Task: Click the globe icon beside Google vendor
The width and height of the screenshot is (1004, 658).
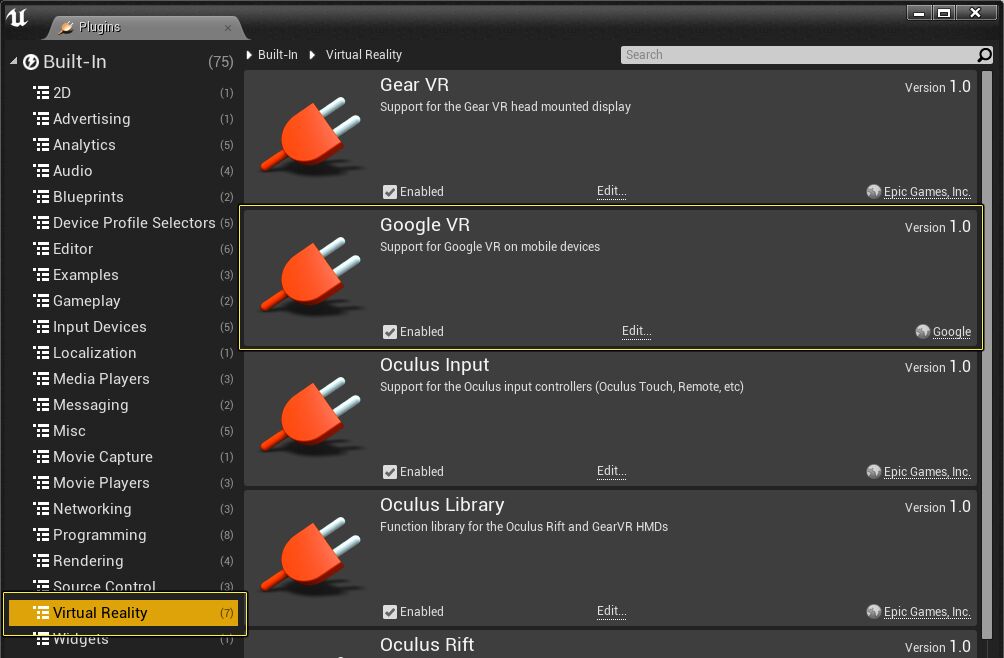Action: 923,332
